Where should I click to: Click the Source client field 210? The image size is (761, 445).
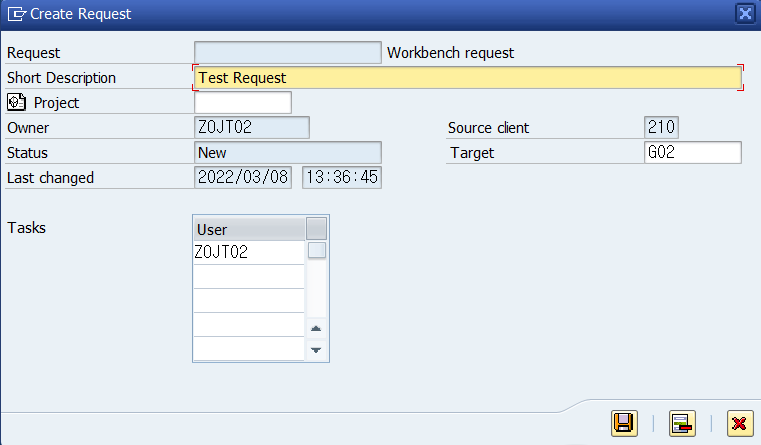pyautogui.click(x=661, y=127)
